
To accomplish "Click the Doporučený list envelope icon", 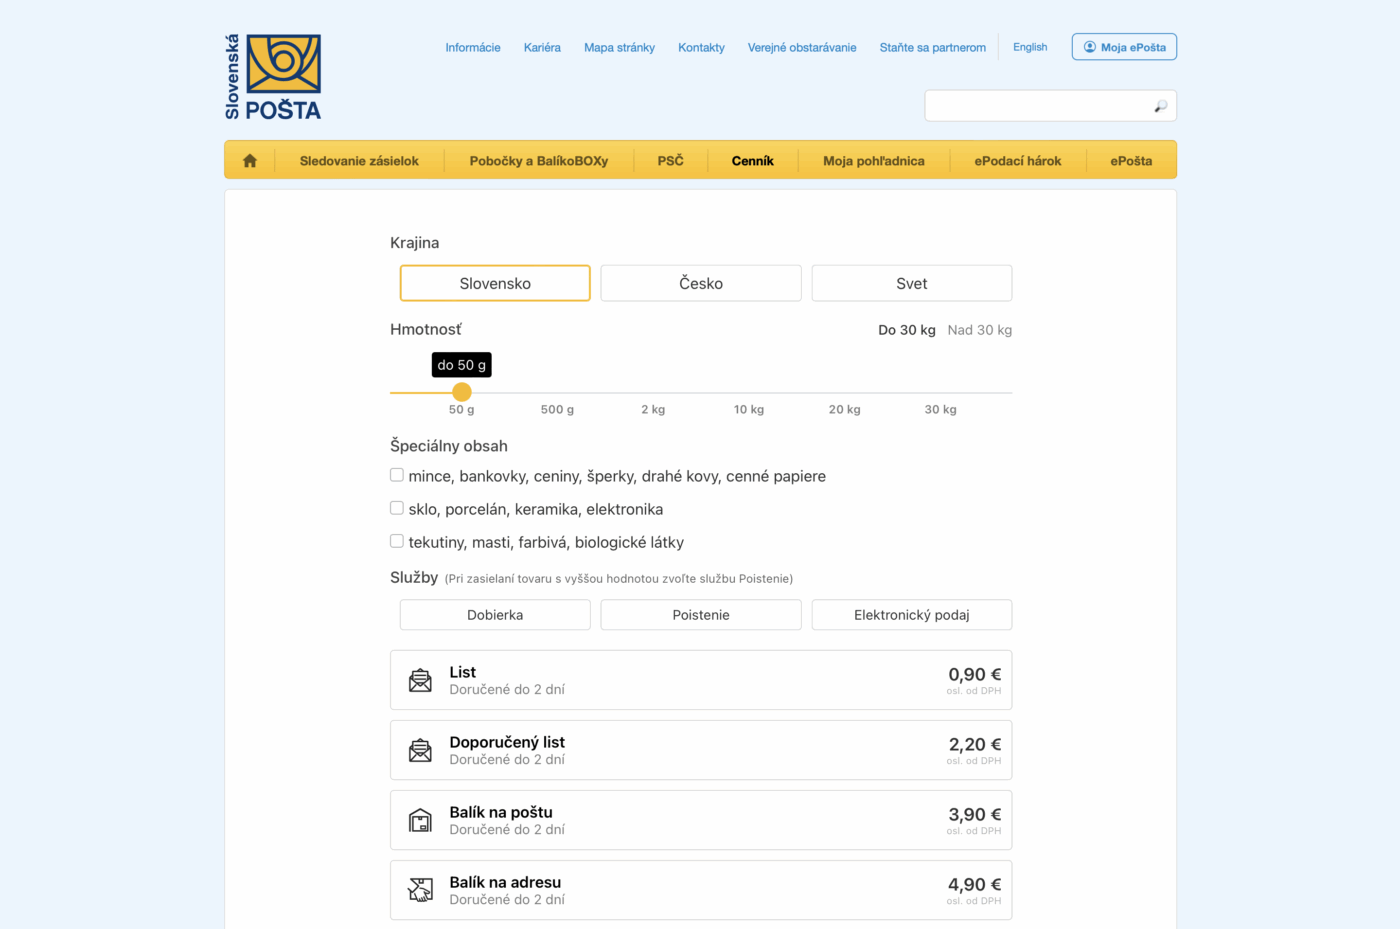I will point(420,751).
